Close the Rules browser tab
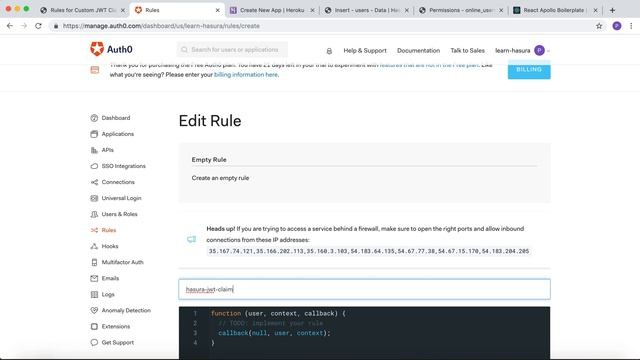 [x=218, y=10]
